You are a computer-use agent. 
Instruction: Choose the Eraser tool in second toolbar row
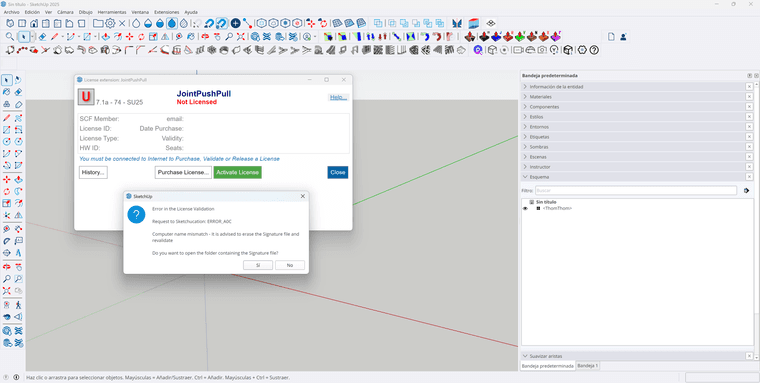[42, 37]
